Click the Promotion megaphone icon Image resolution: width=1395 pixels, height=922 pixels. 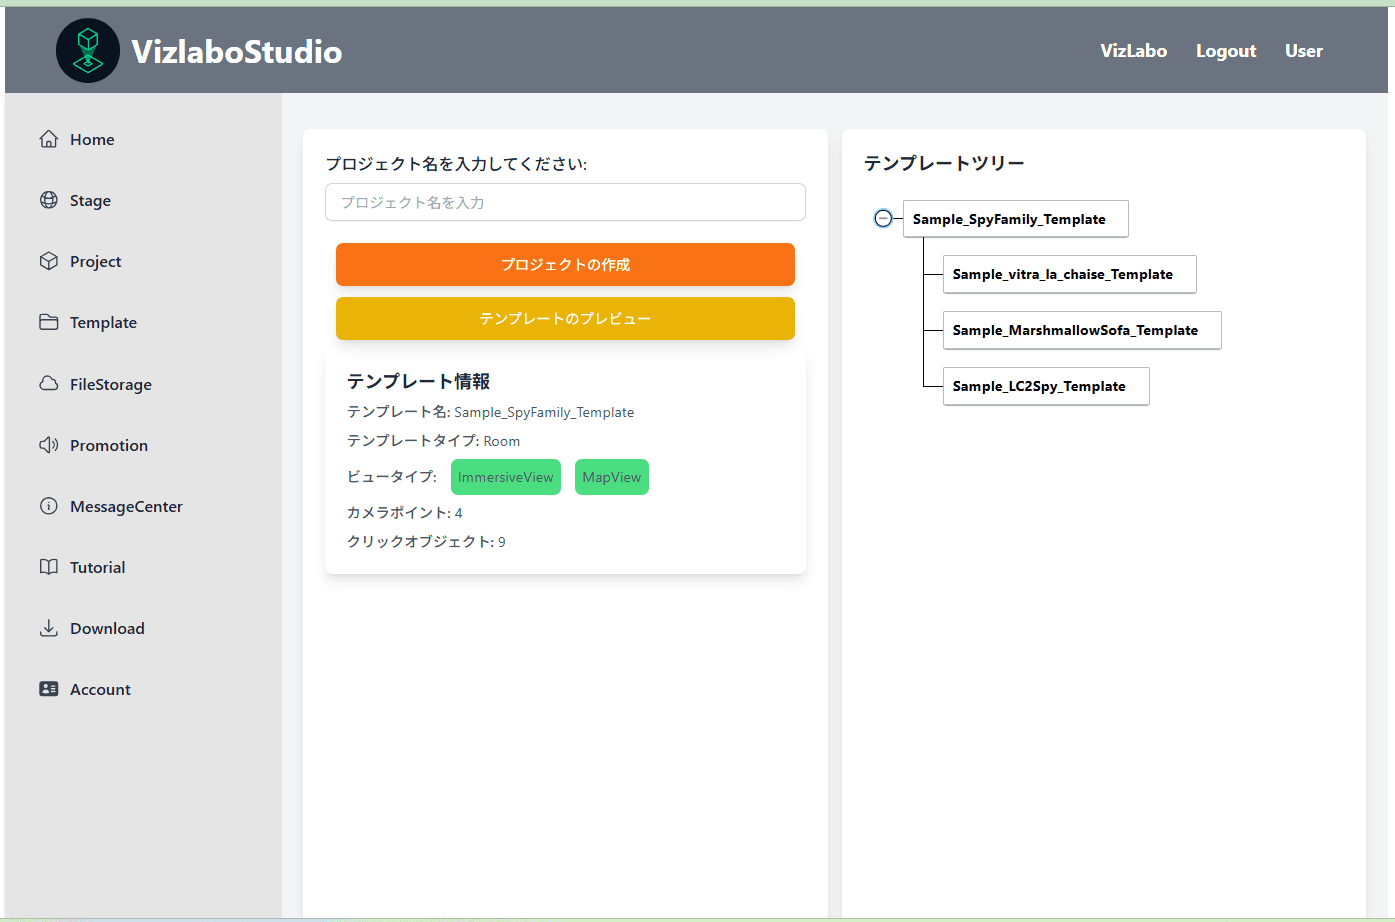click(48, 445)
